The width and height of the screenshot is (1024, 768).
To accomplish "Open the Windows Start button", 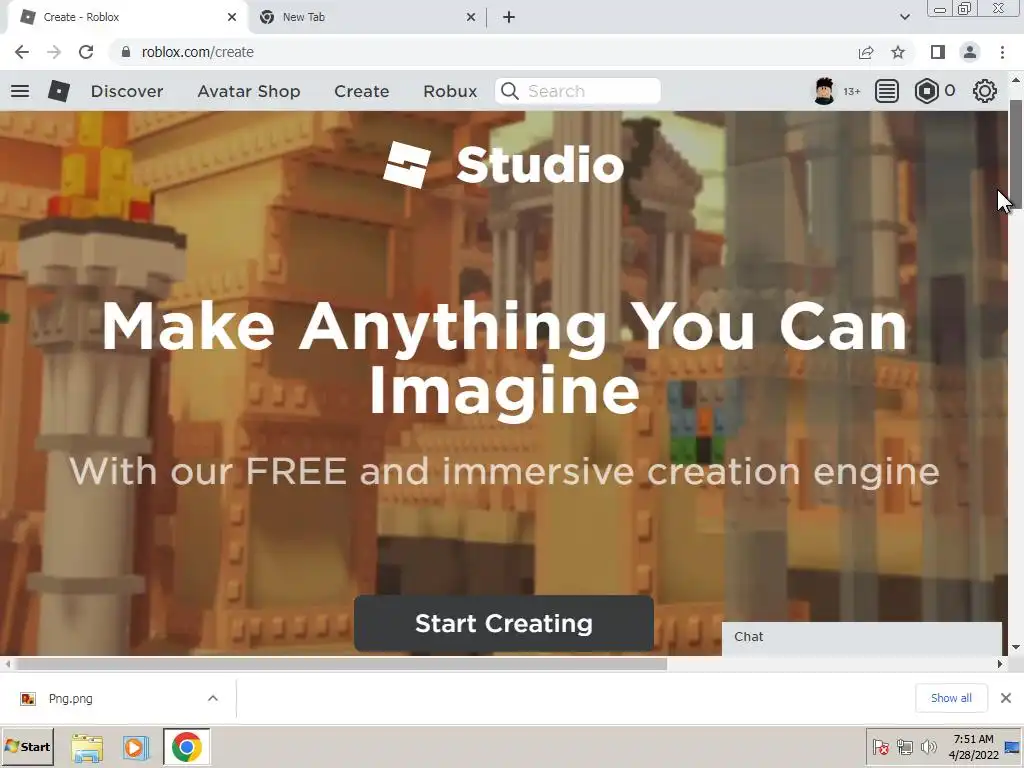I will [27, 746].
